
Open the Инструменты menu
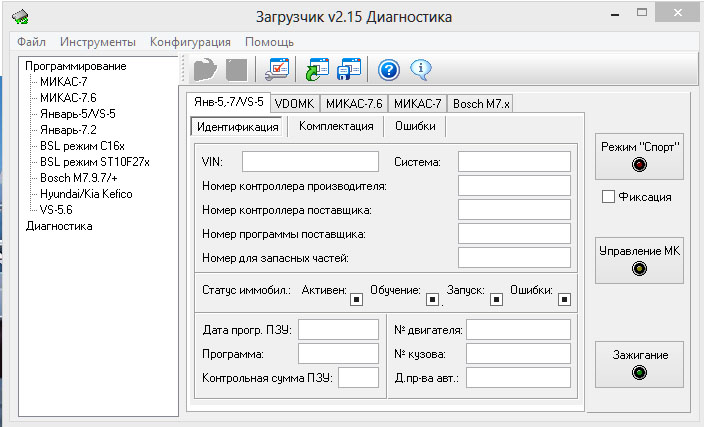[x=97, y=42]
